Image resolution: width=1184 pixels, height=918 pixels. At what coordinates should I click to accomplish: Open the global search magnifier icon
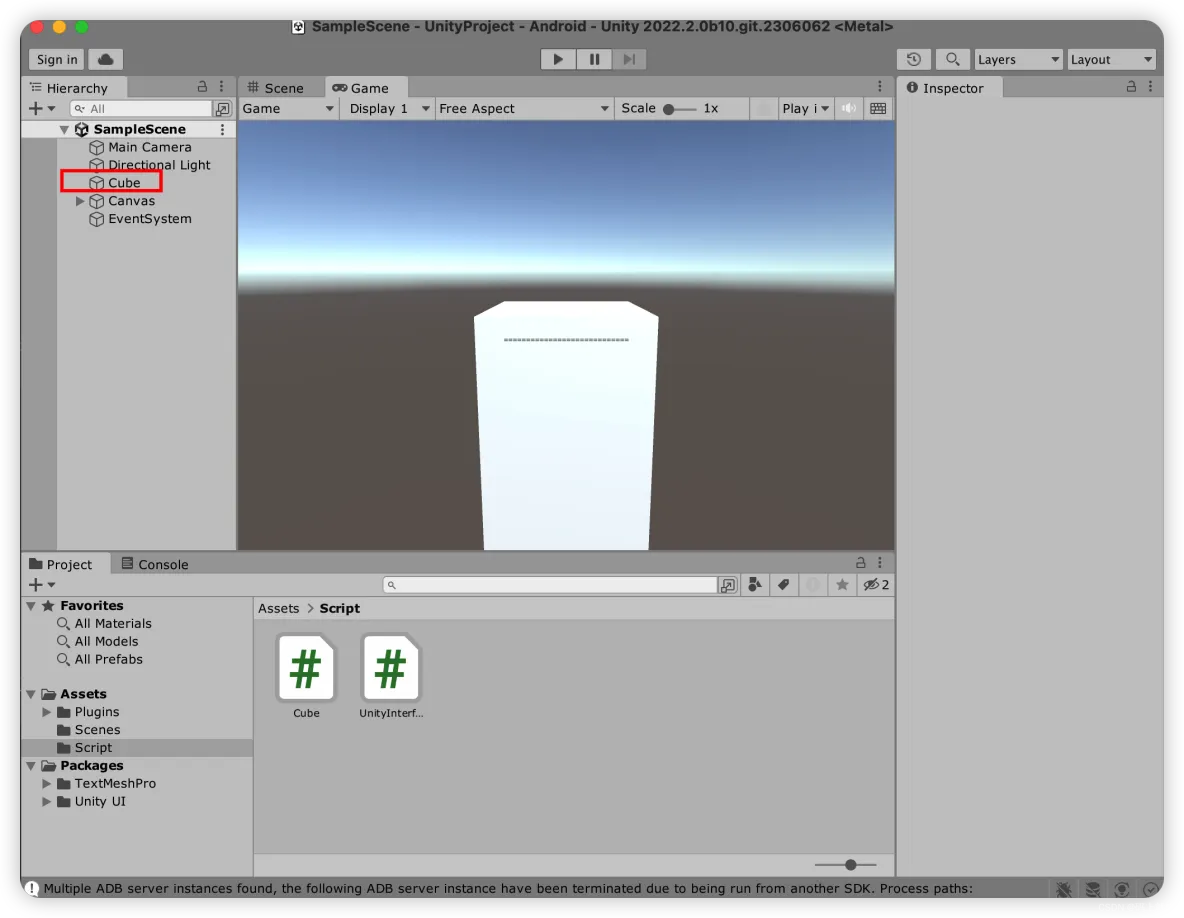tap(952, 59)
